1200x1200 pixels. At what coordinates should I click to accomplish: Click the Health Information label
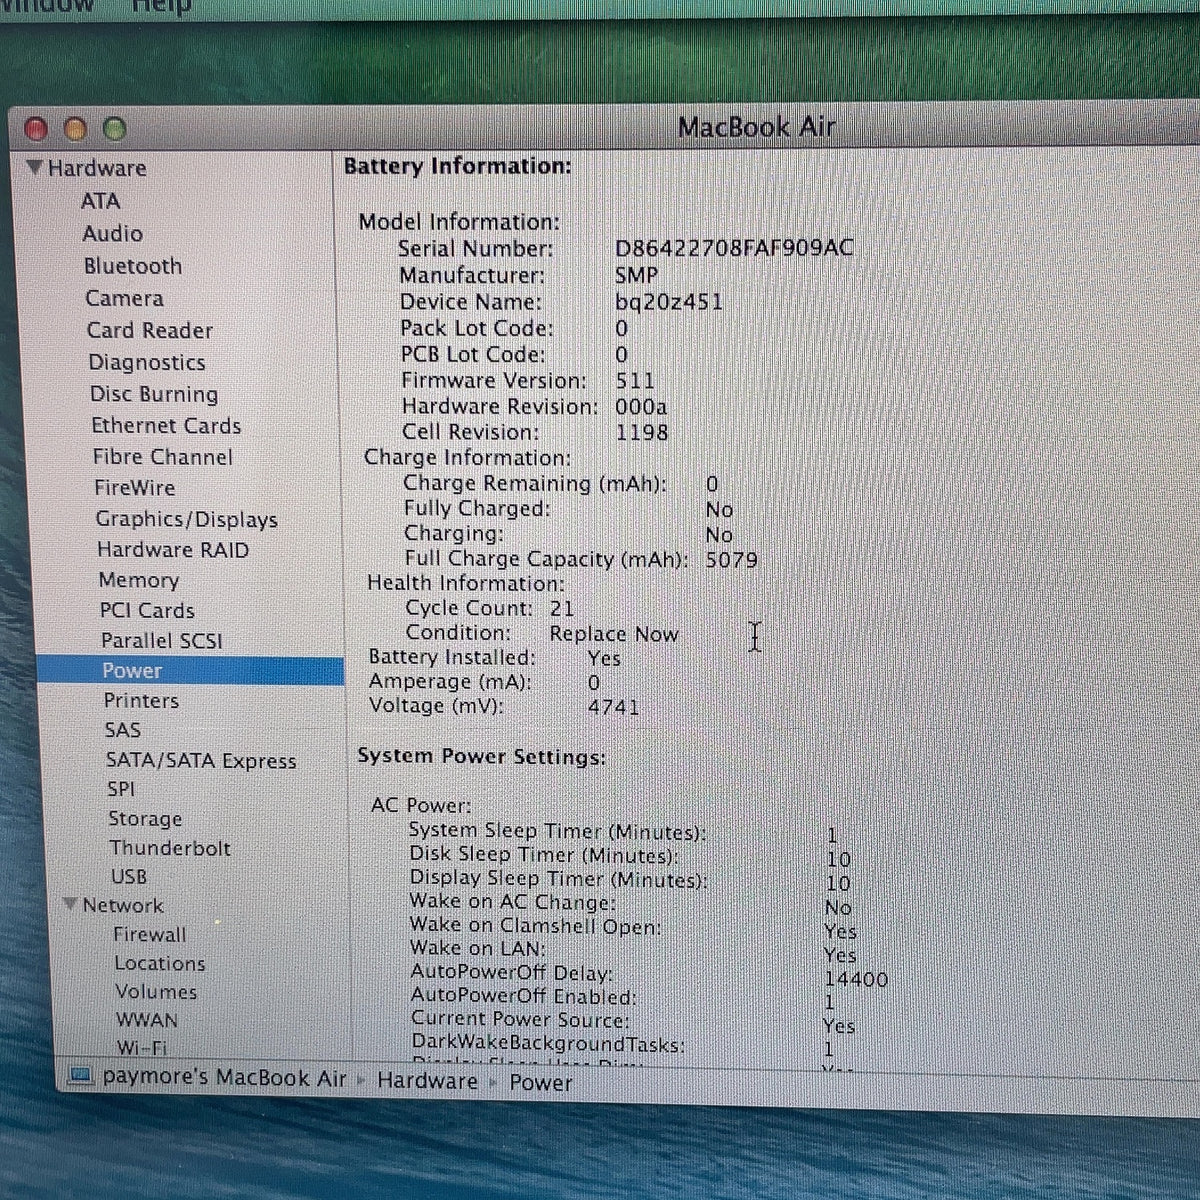click(x=466, y=583)
